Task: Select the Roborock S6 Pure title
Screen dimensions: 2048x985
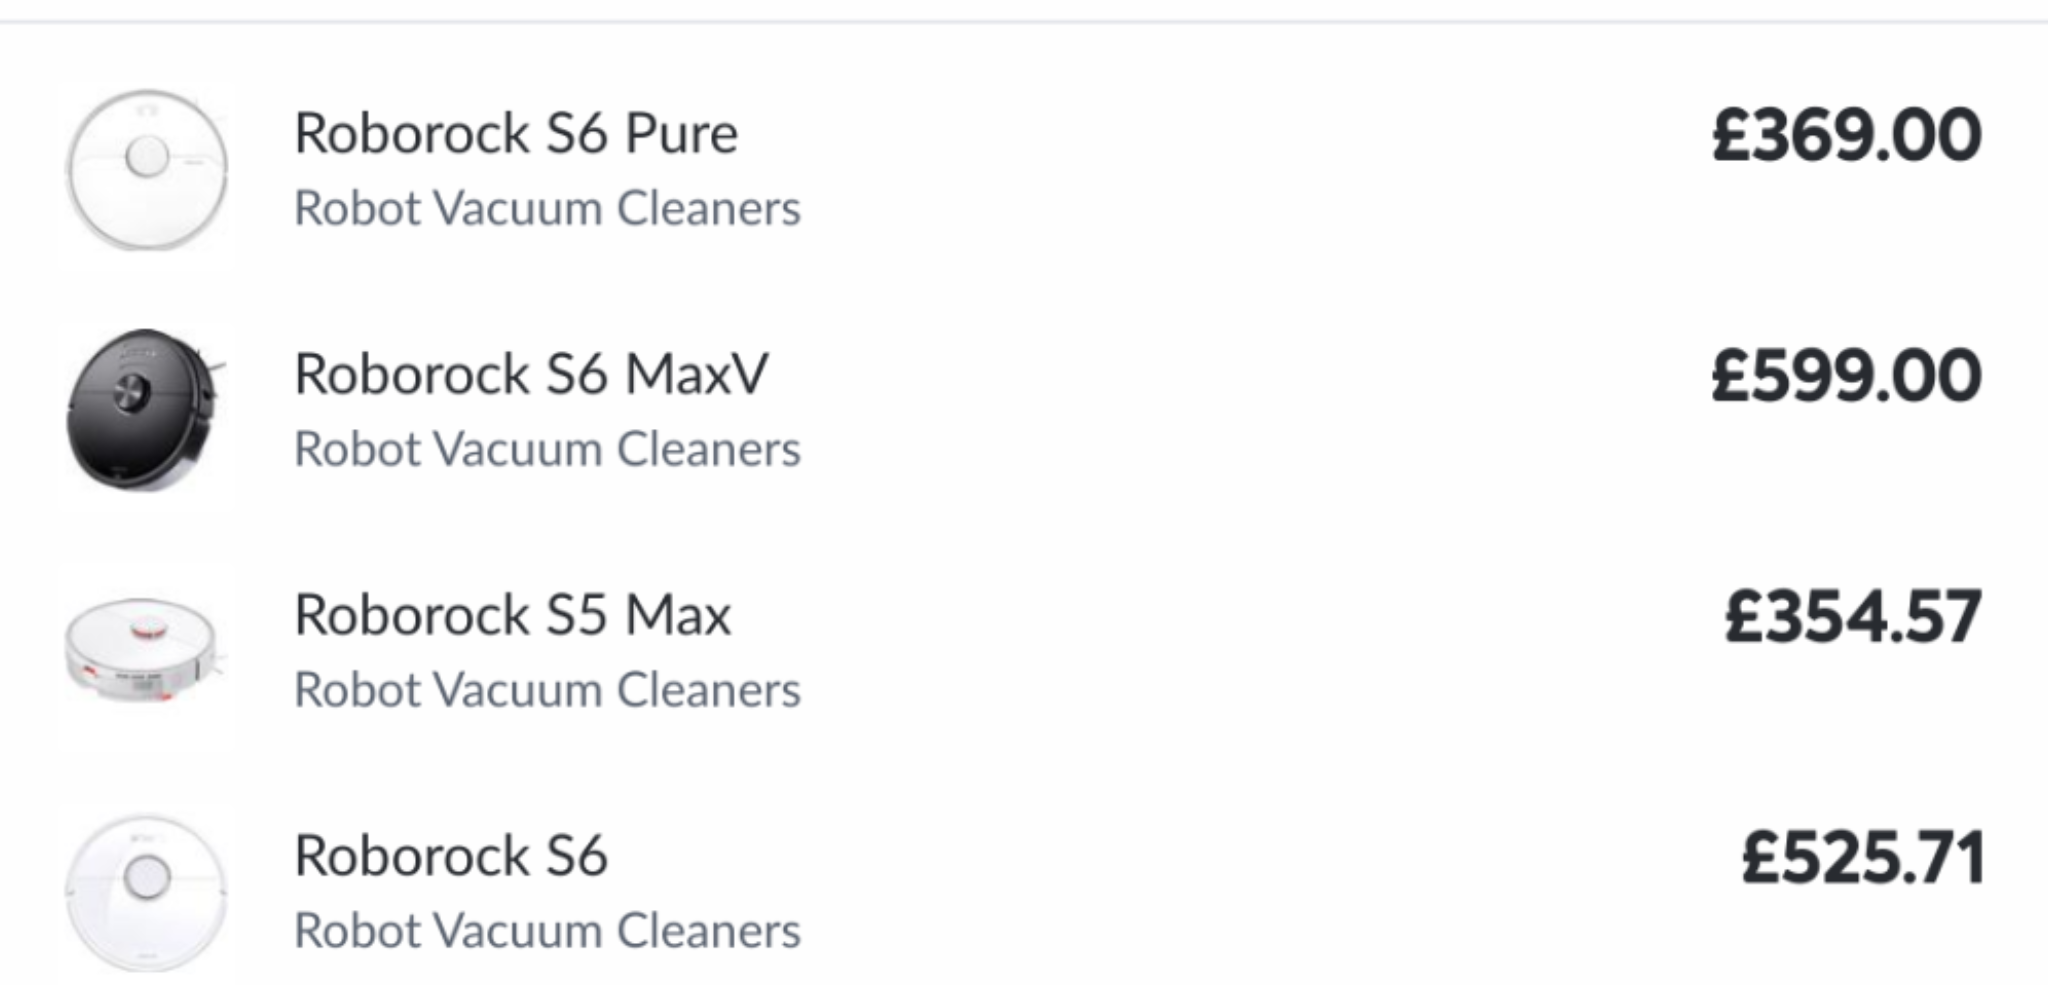Action: coord(516,133)
